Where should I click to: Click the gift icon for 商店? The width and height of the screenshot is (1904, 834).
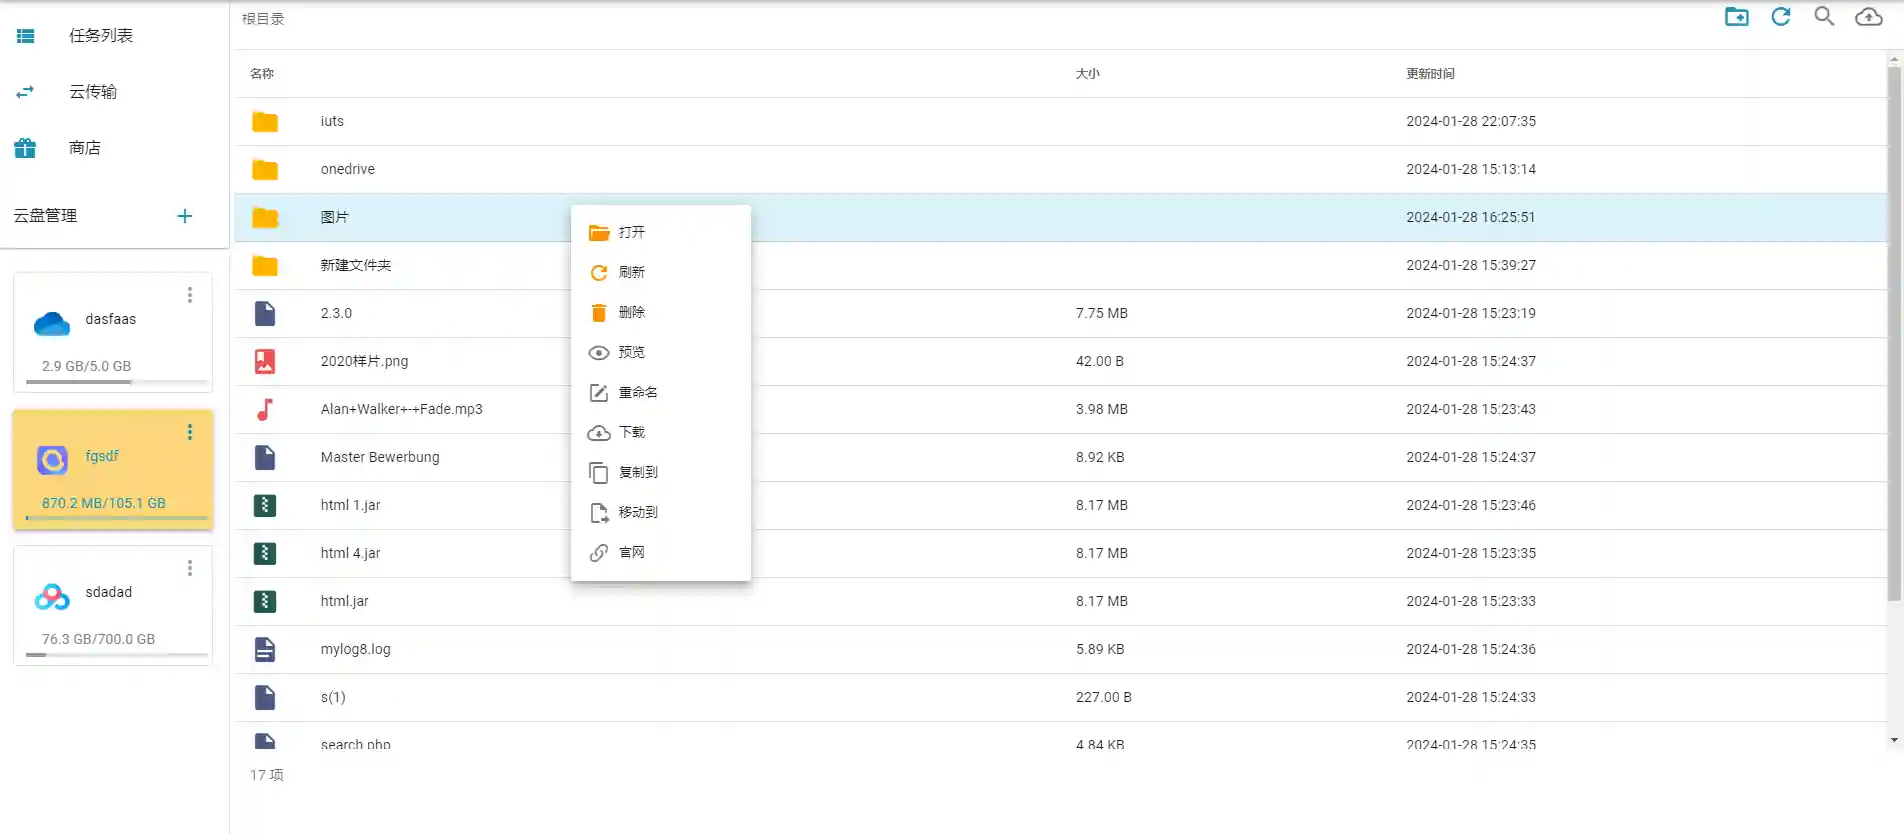[25, 148]
